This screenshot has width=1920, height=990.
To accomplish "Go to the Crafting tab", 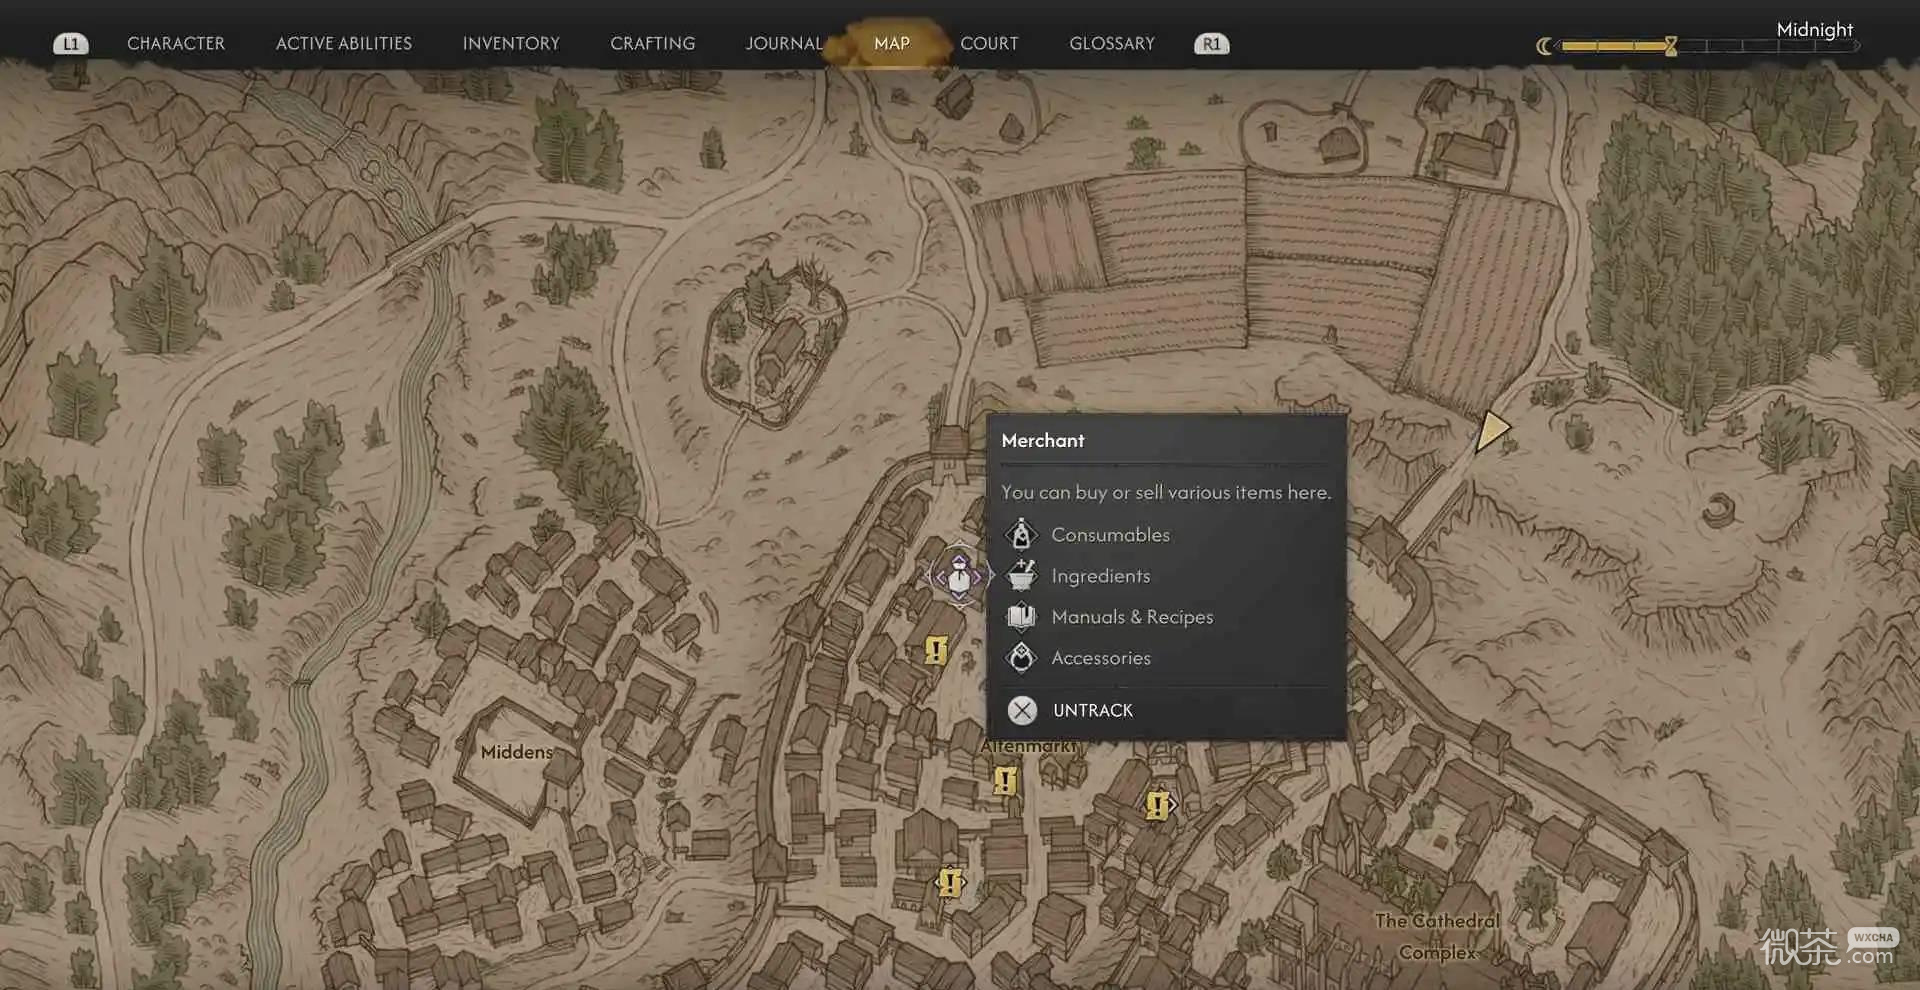I will click(x=653, y=43).
